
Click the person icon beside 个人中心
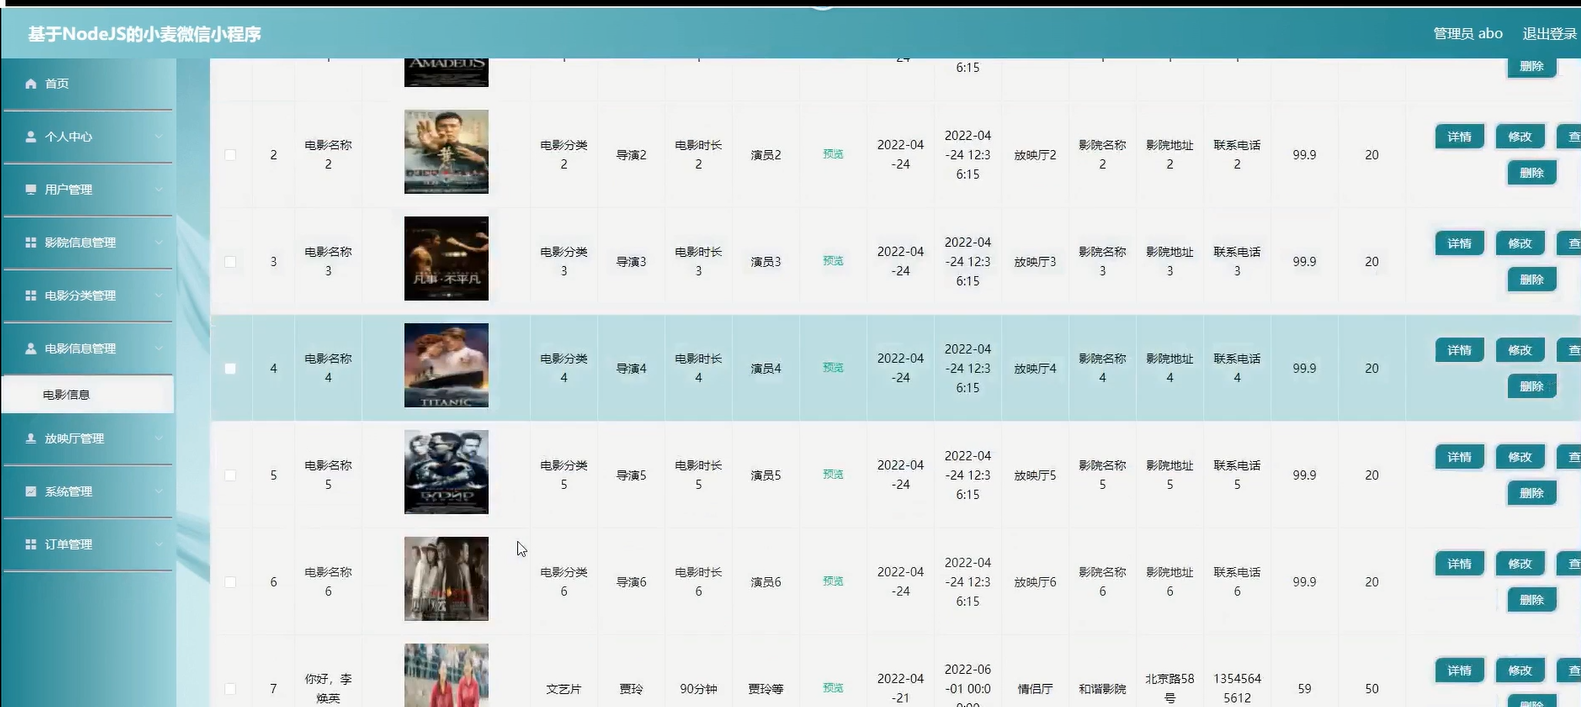coord(31,137)
